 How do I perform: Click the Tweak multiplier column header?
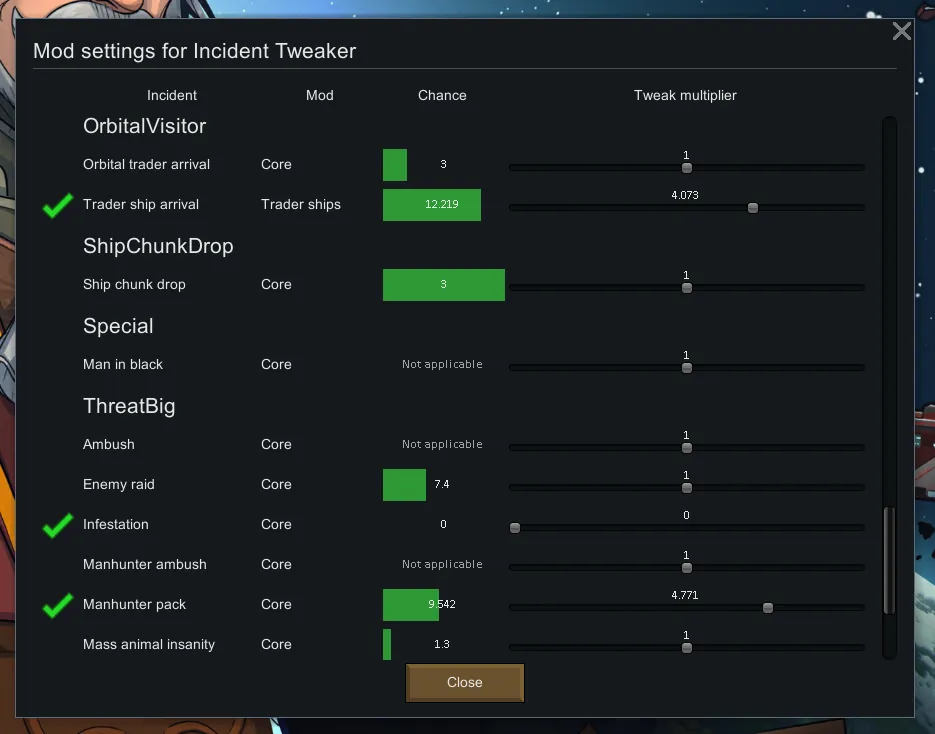coord(685,96)
